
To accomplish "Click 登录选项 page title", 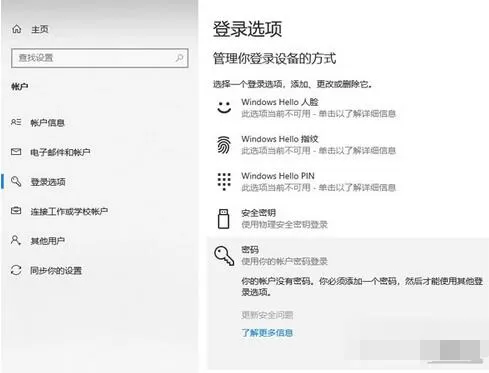I will [x=247, y=29].
